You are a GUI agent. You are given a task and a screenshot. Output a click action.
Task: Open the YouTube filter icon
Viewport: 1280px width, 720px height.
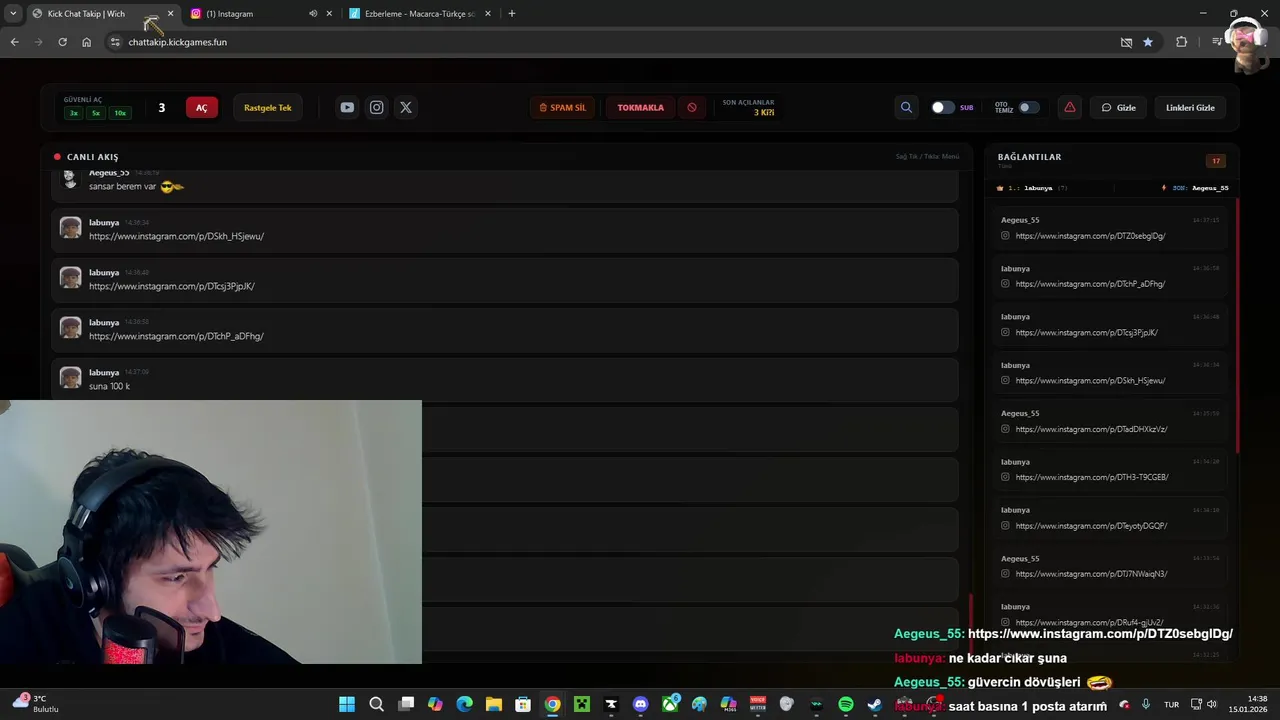(x=347, y=107)
